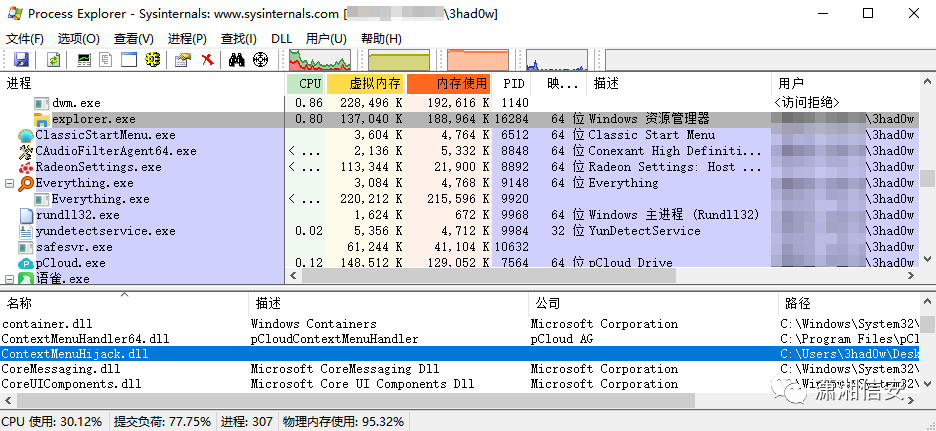Sort by the 内存使用 column header
The height and width of the screenshot is (431, 936).
click(x=448, y=84)
